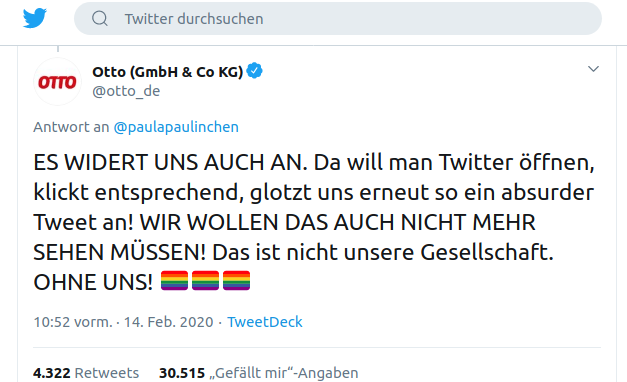Viewport: 627px width, 382px height.
Task: Focus the 'Twitter durchsuchen' search field
Action: (x=337, y=18)
